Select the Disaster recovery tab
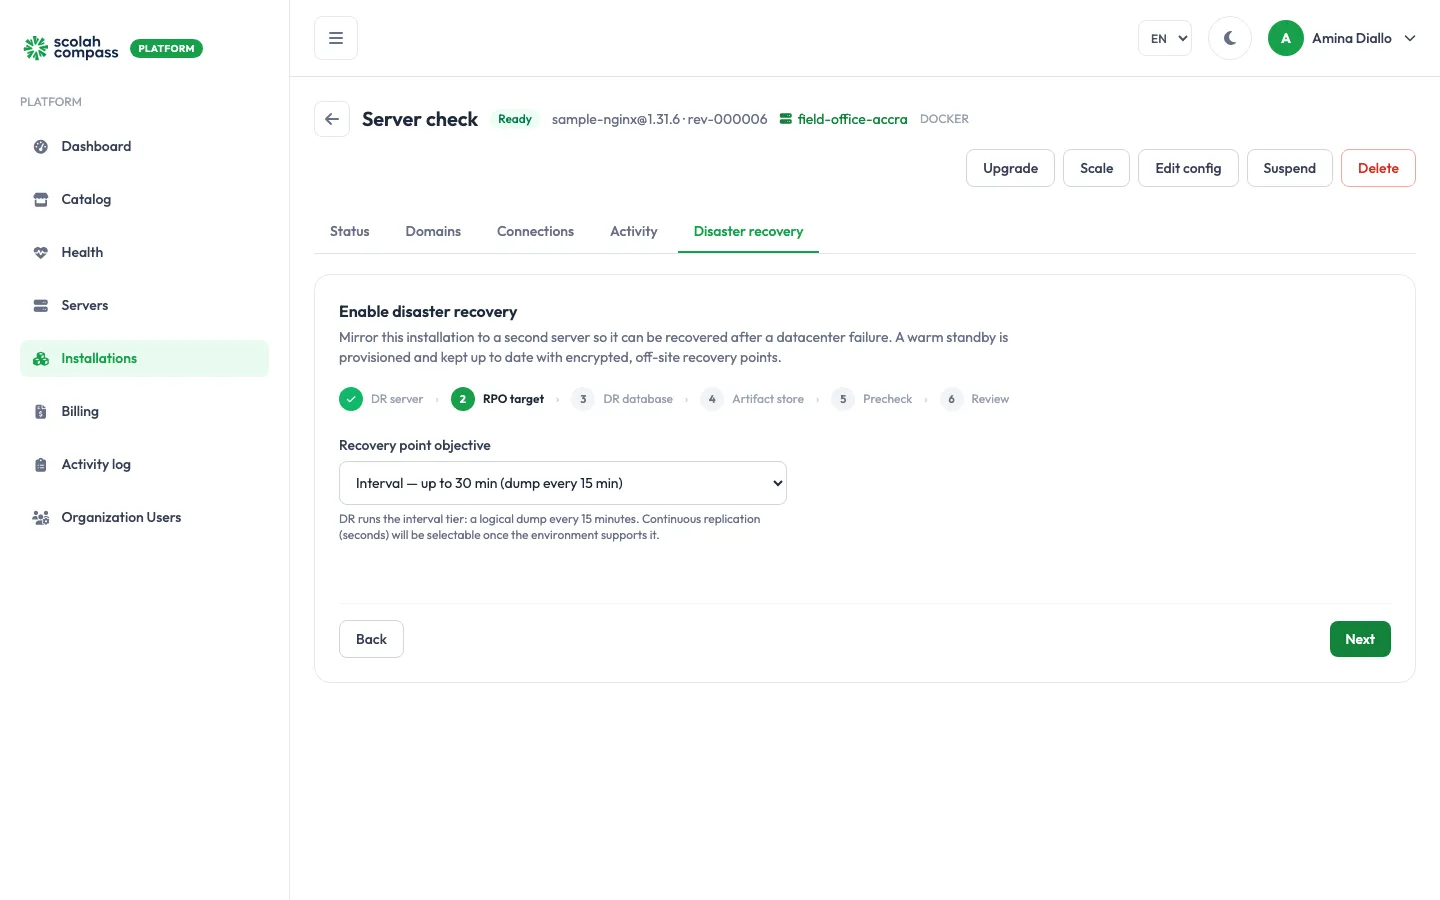1440x900 pixels. pyautogui.click(x=748, y=231)
